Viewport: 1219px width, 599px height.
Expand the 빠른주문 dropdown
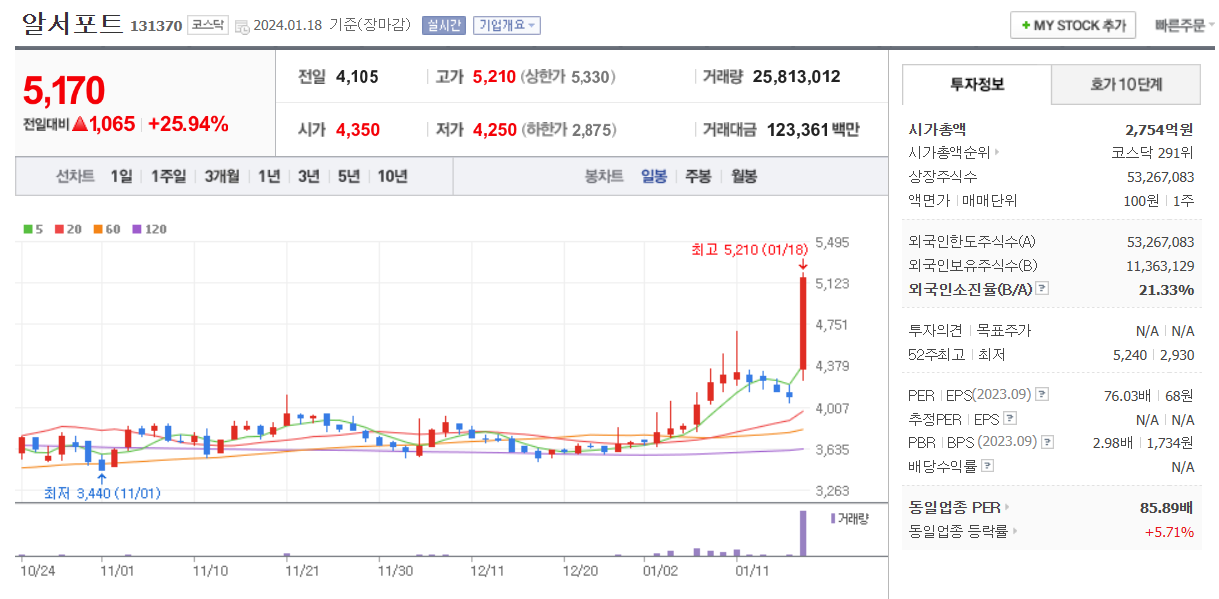[x=1184, y=25]
